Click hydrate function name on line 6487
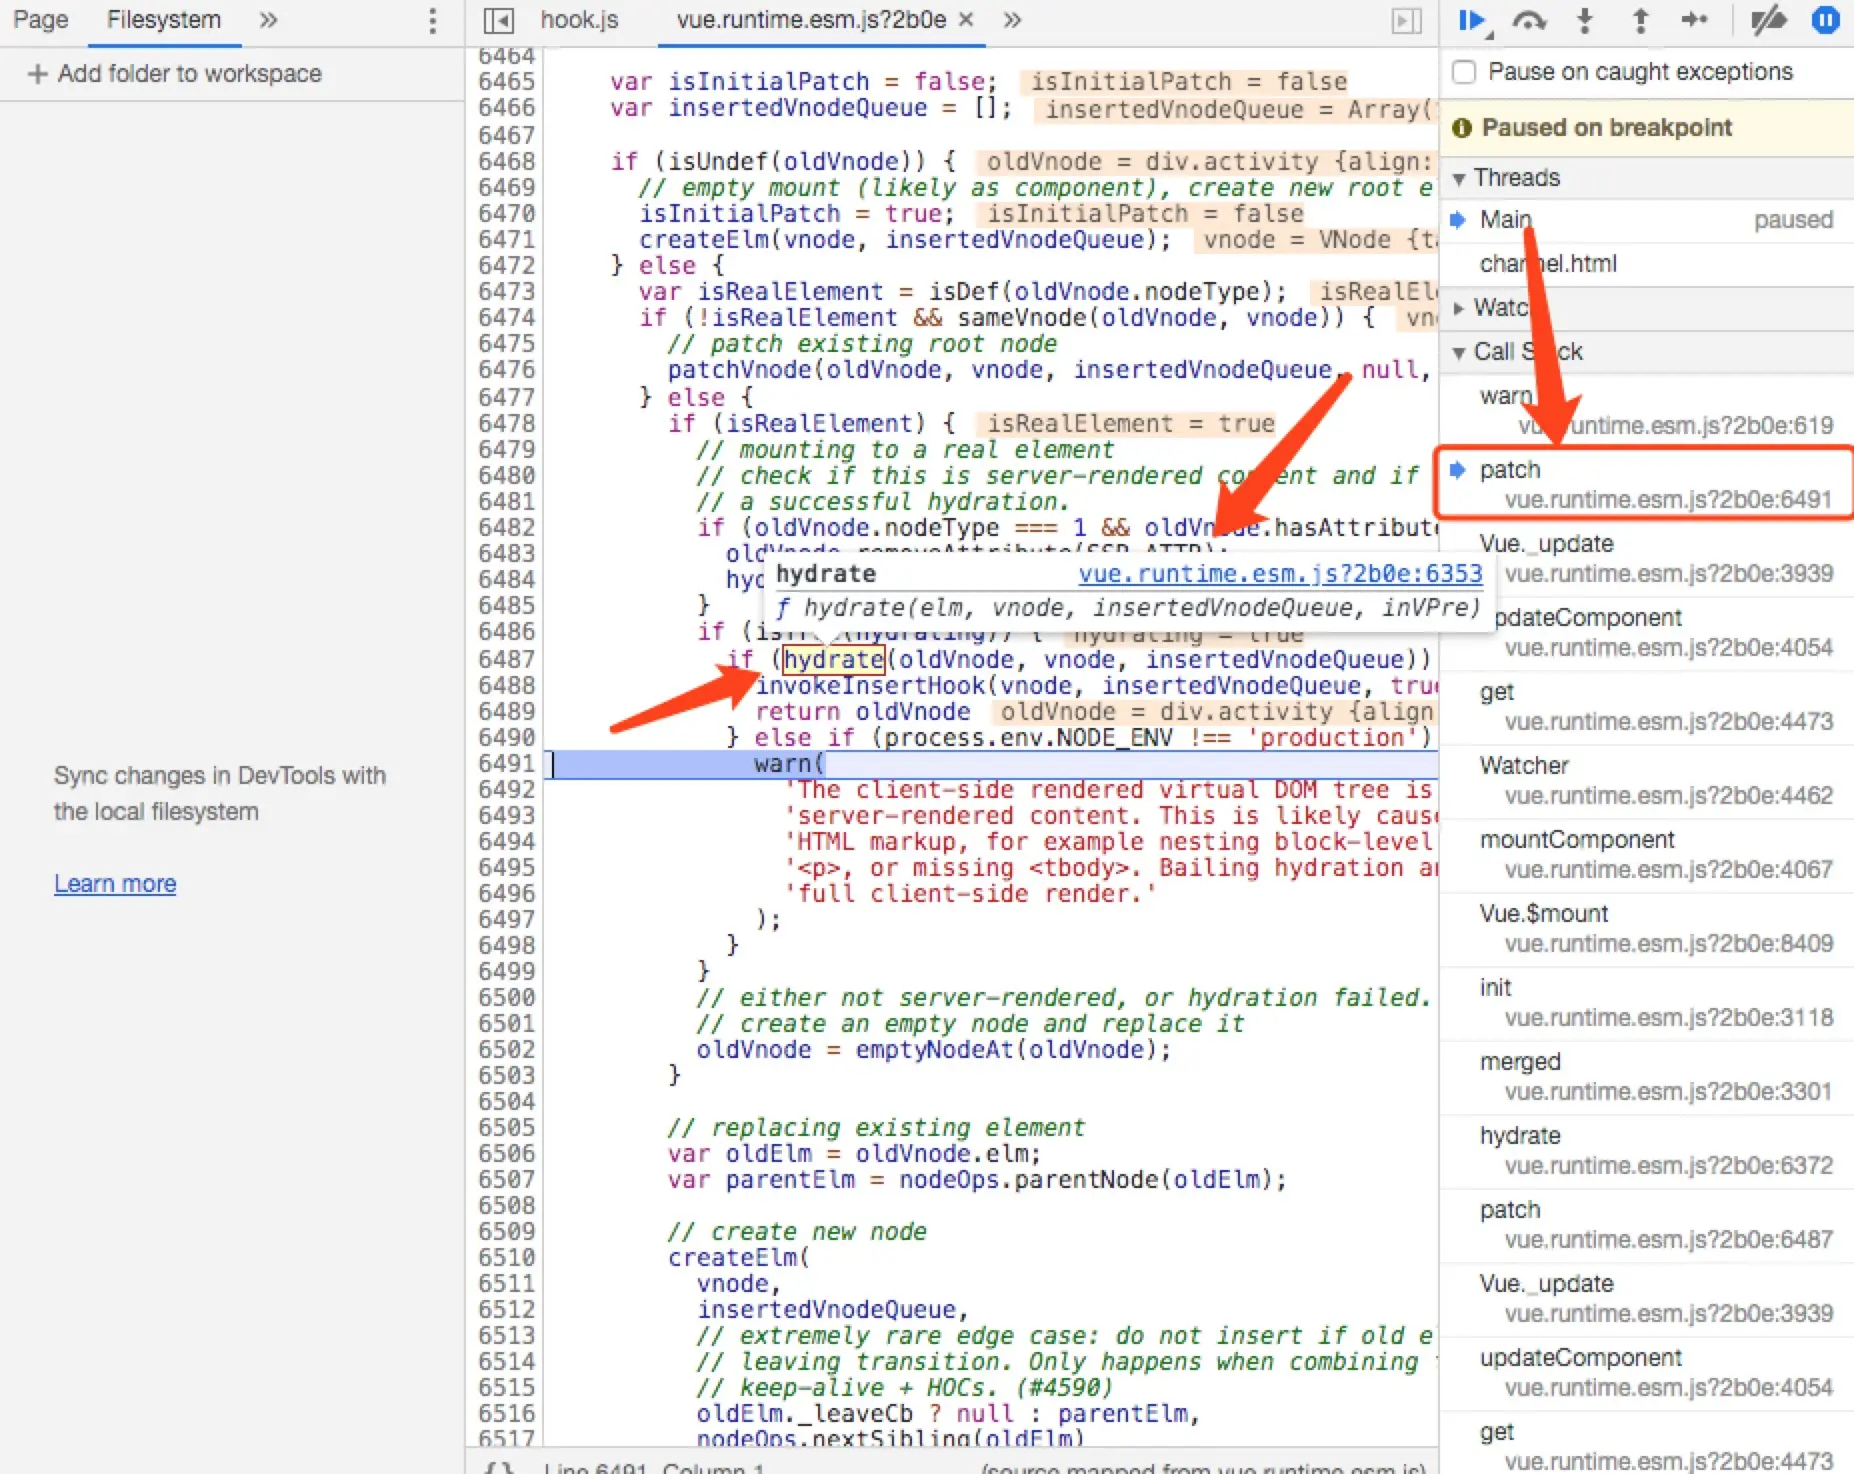This screenshot has width=1854, height=1474. (x=834, y=660)
